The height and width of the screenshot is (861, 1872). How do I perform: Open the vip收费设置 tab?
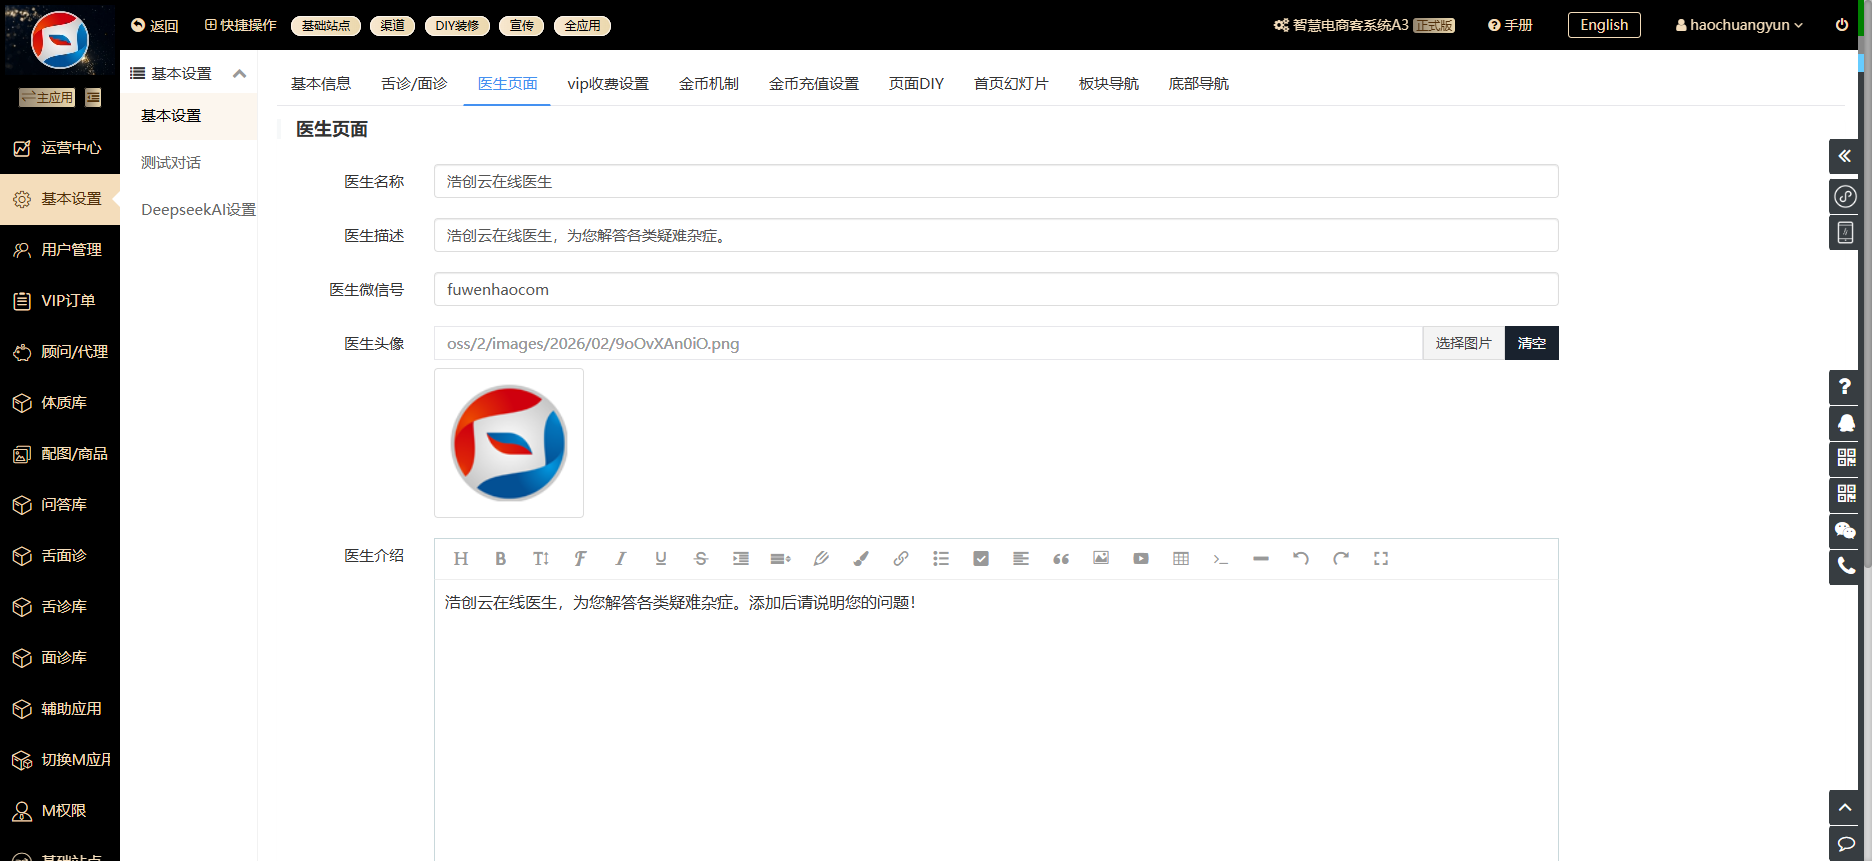tap(608, 84)
